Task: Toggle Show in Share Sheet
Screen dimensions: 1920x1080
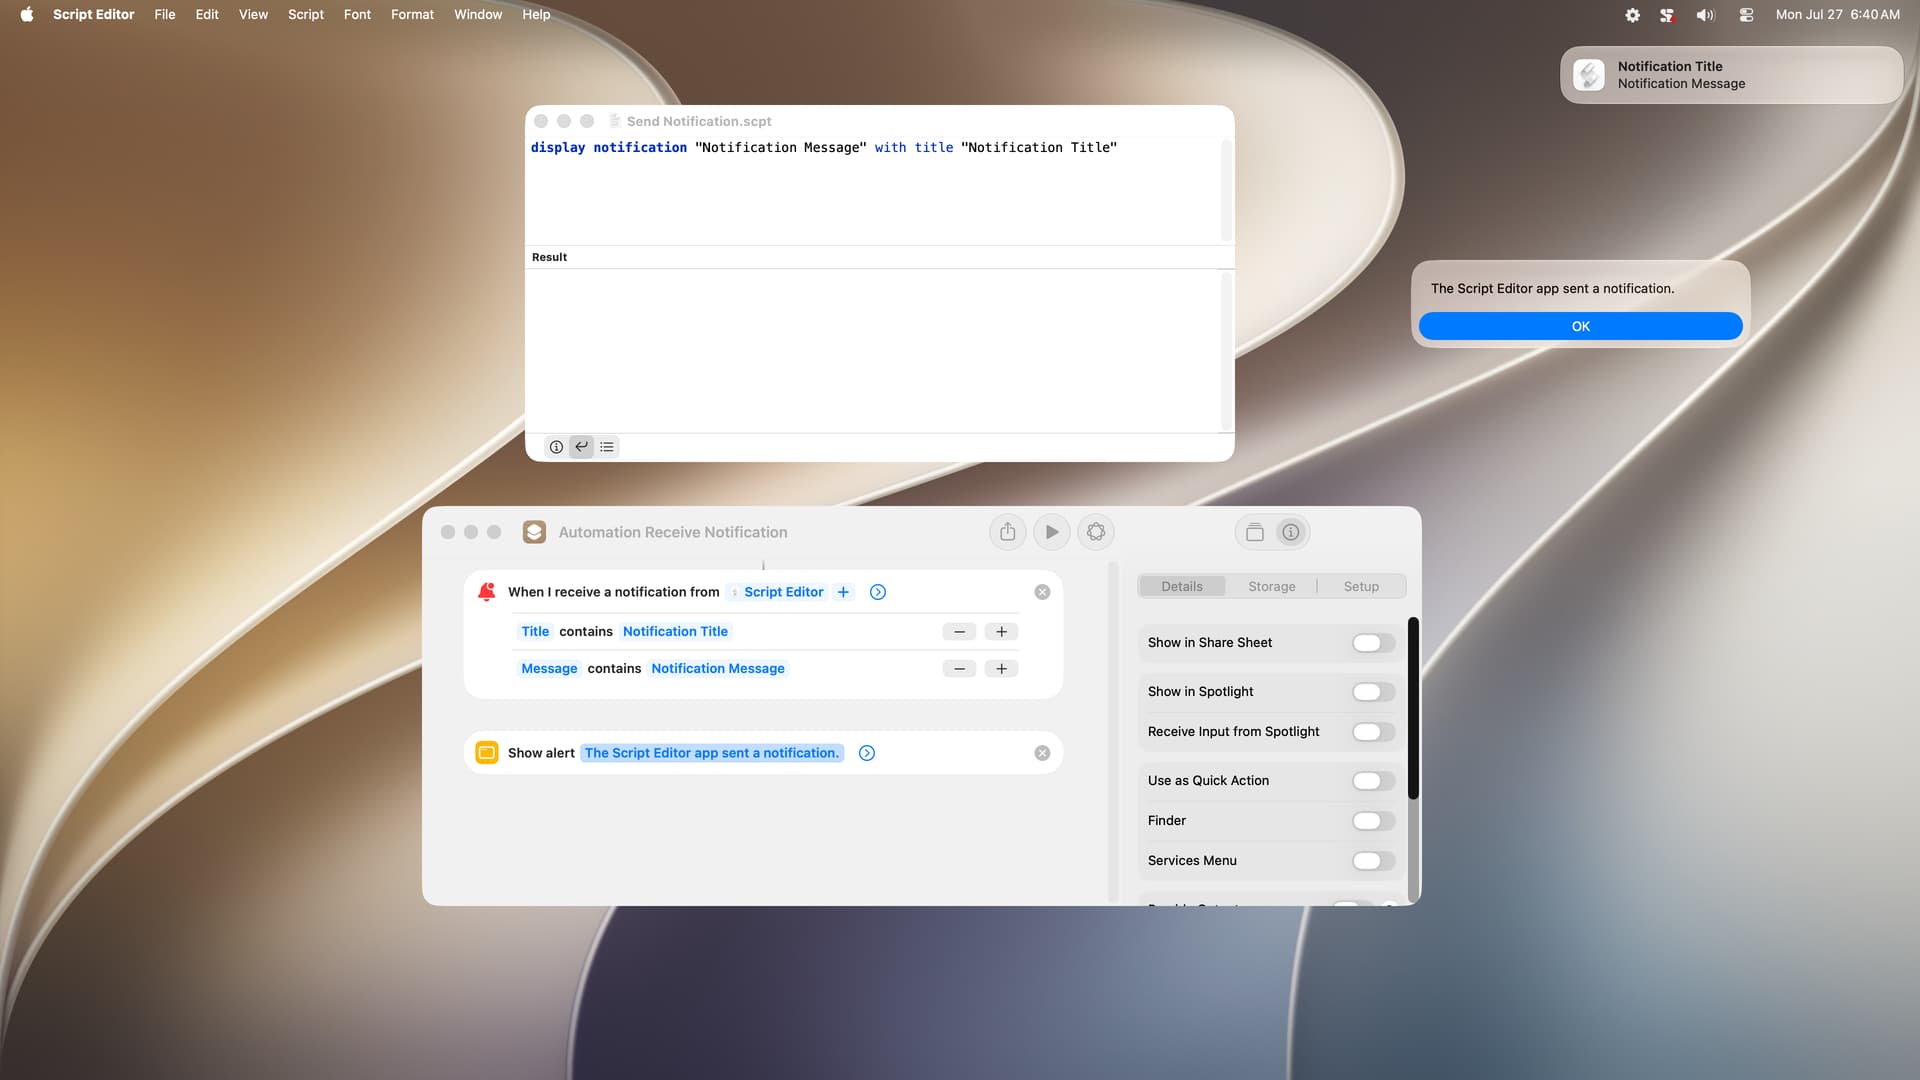Action: pos(1373,643)
